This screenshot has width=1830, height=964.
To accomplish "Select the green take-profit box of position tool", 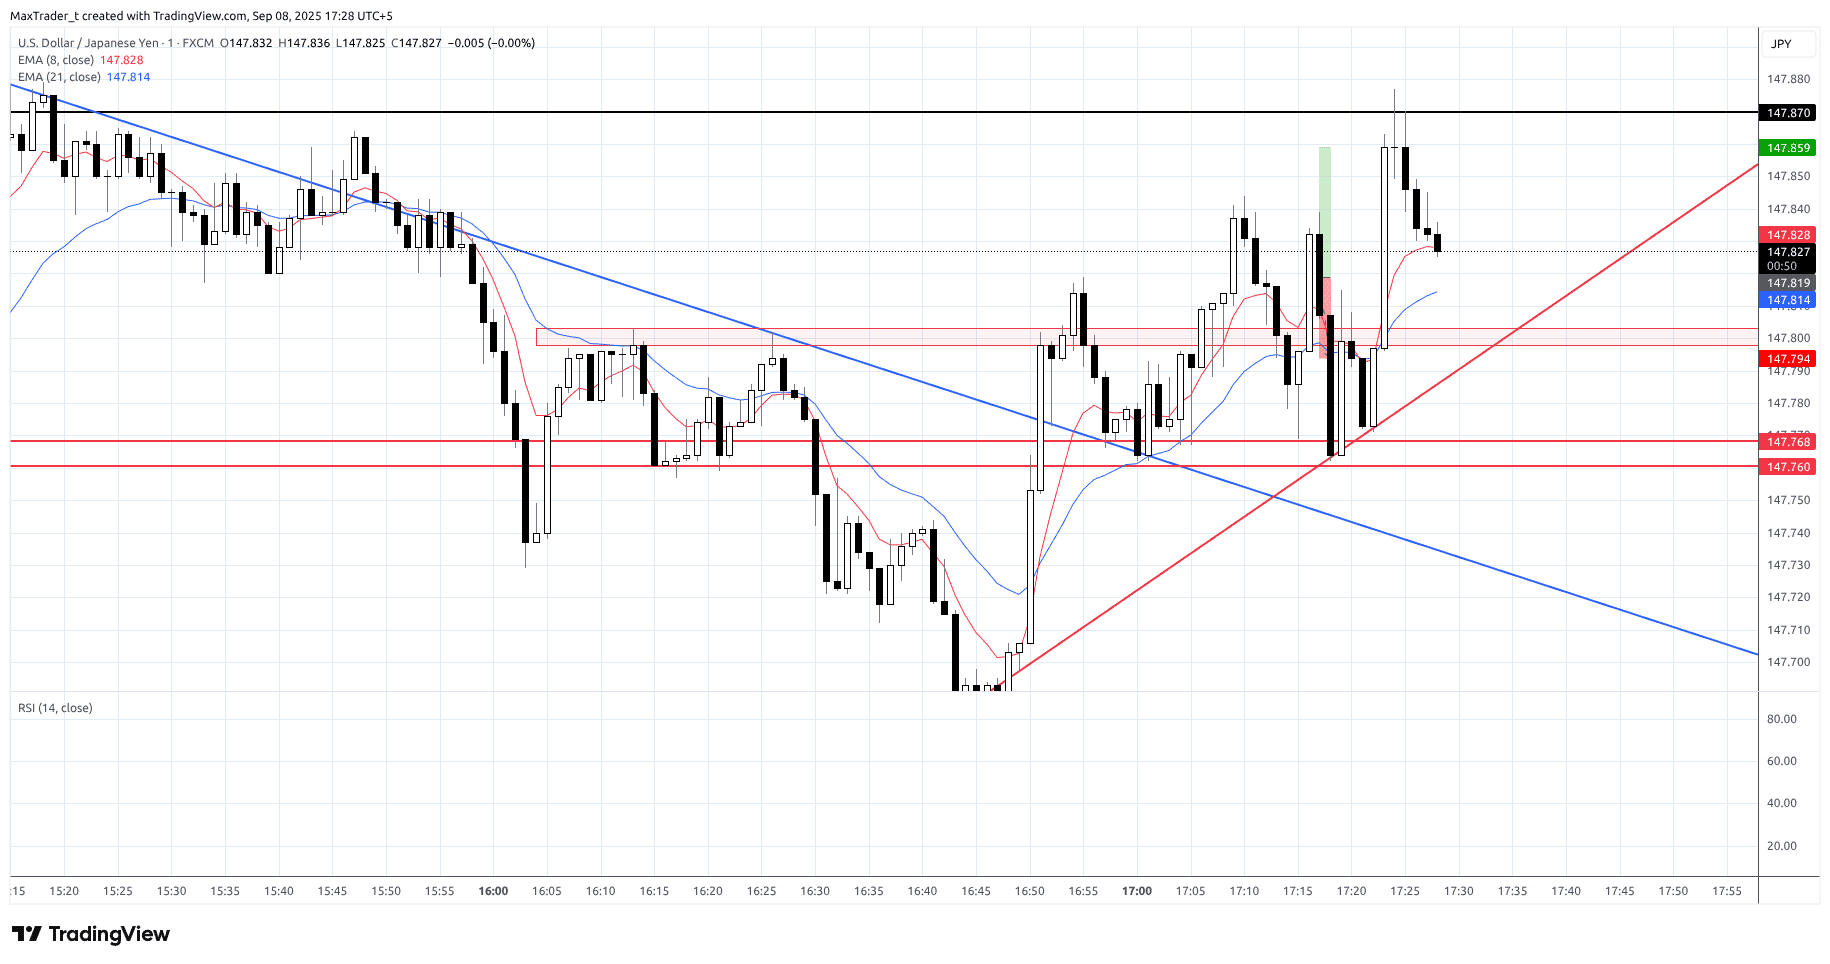I will [x=1325, y=210].
